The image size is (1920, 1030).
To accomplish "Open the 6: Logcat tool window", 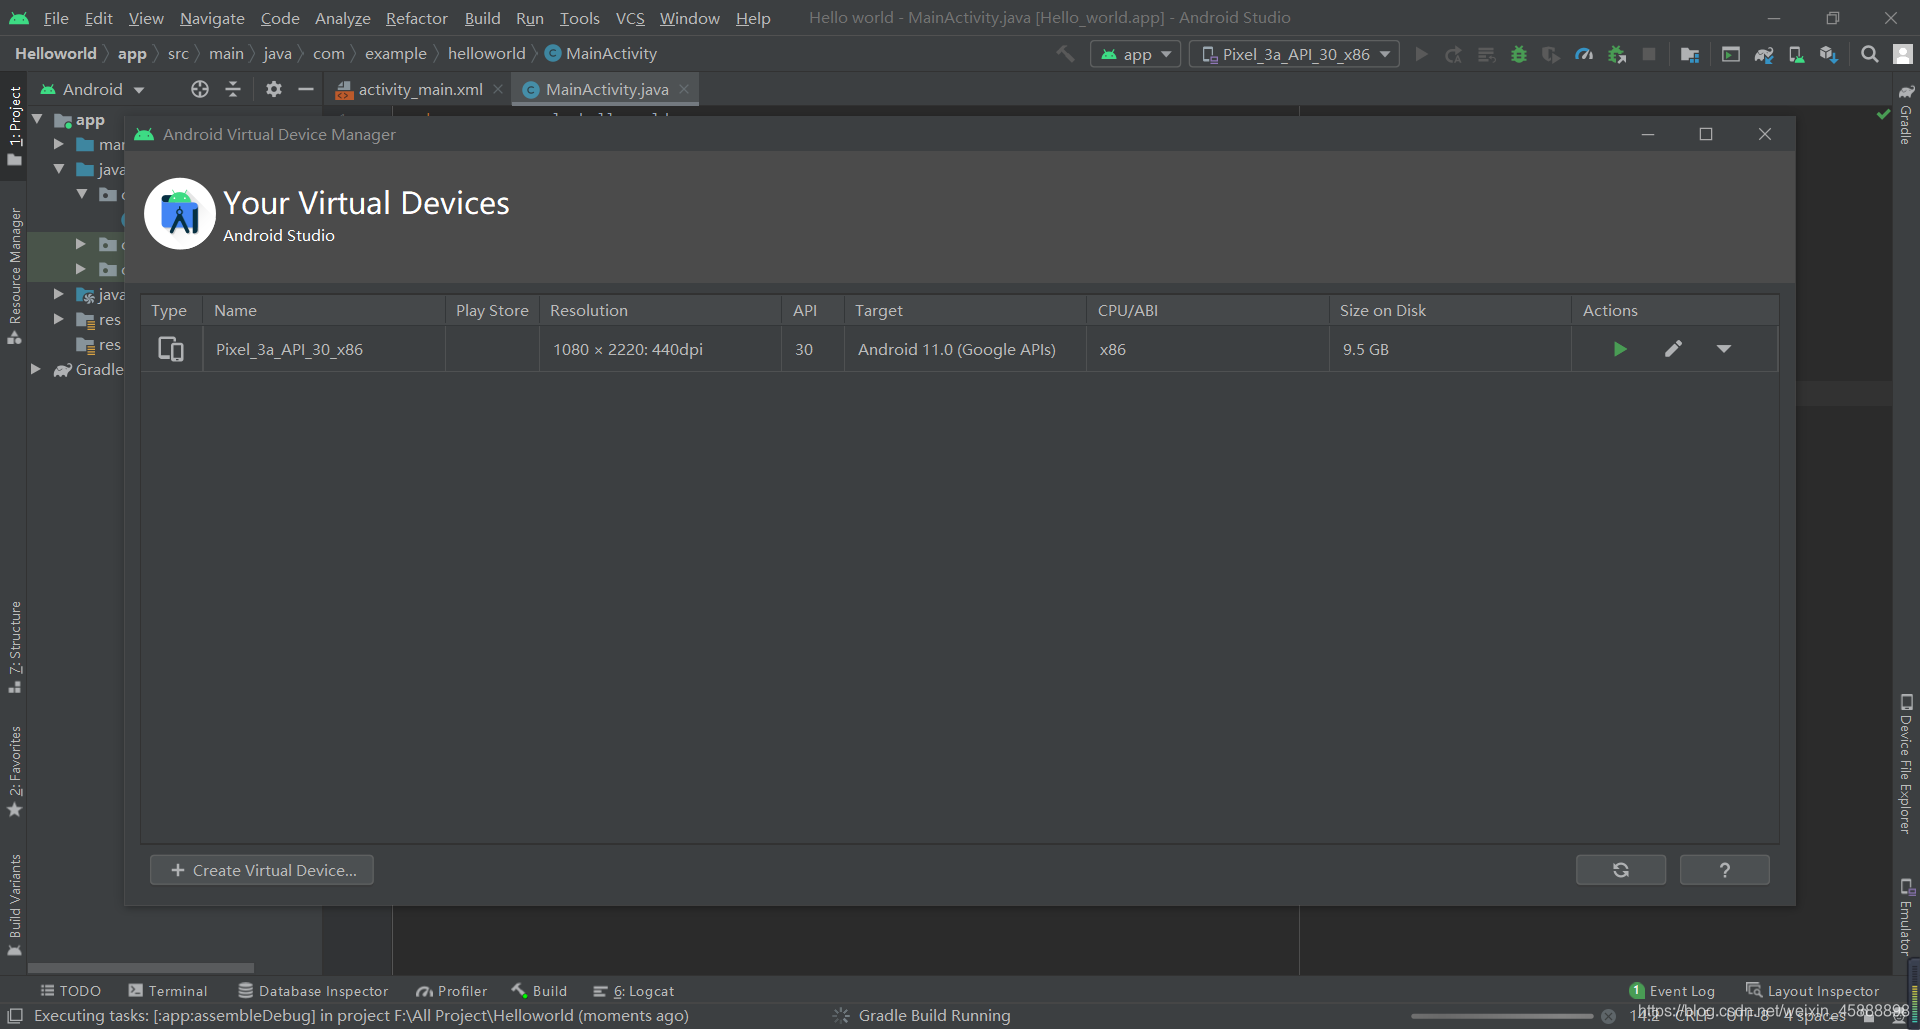I will point(634,991).
